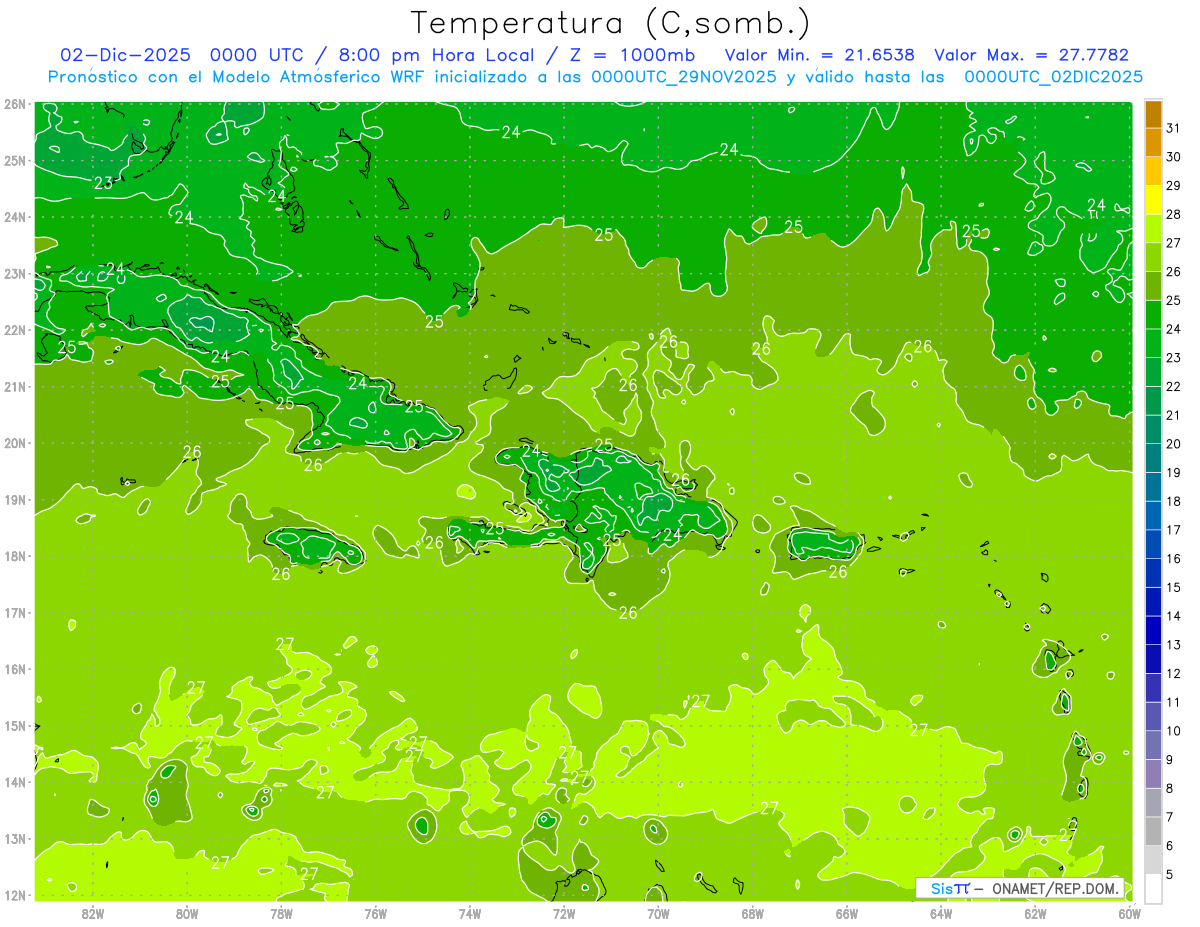Click the 15N latitude axis label
The image size is (1200, 927).
15,726
